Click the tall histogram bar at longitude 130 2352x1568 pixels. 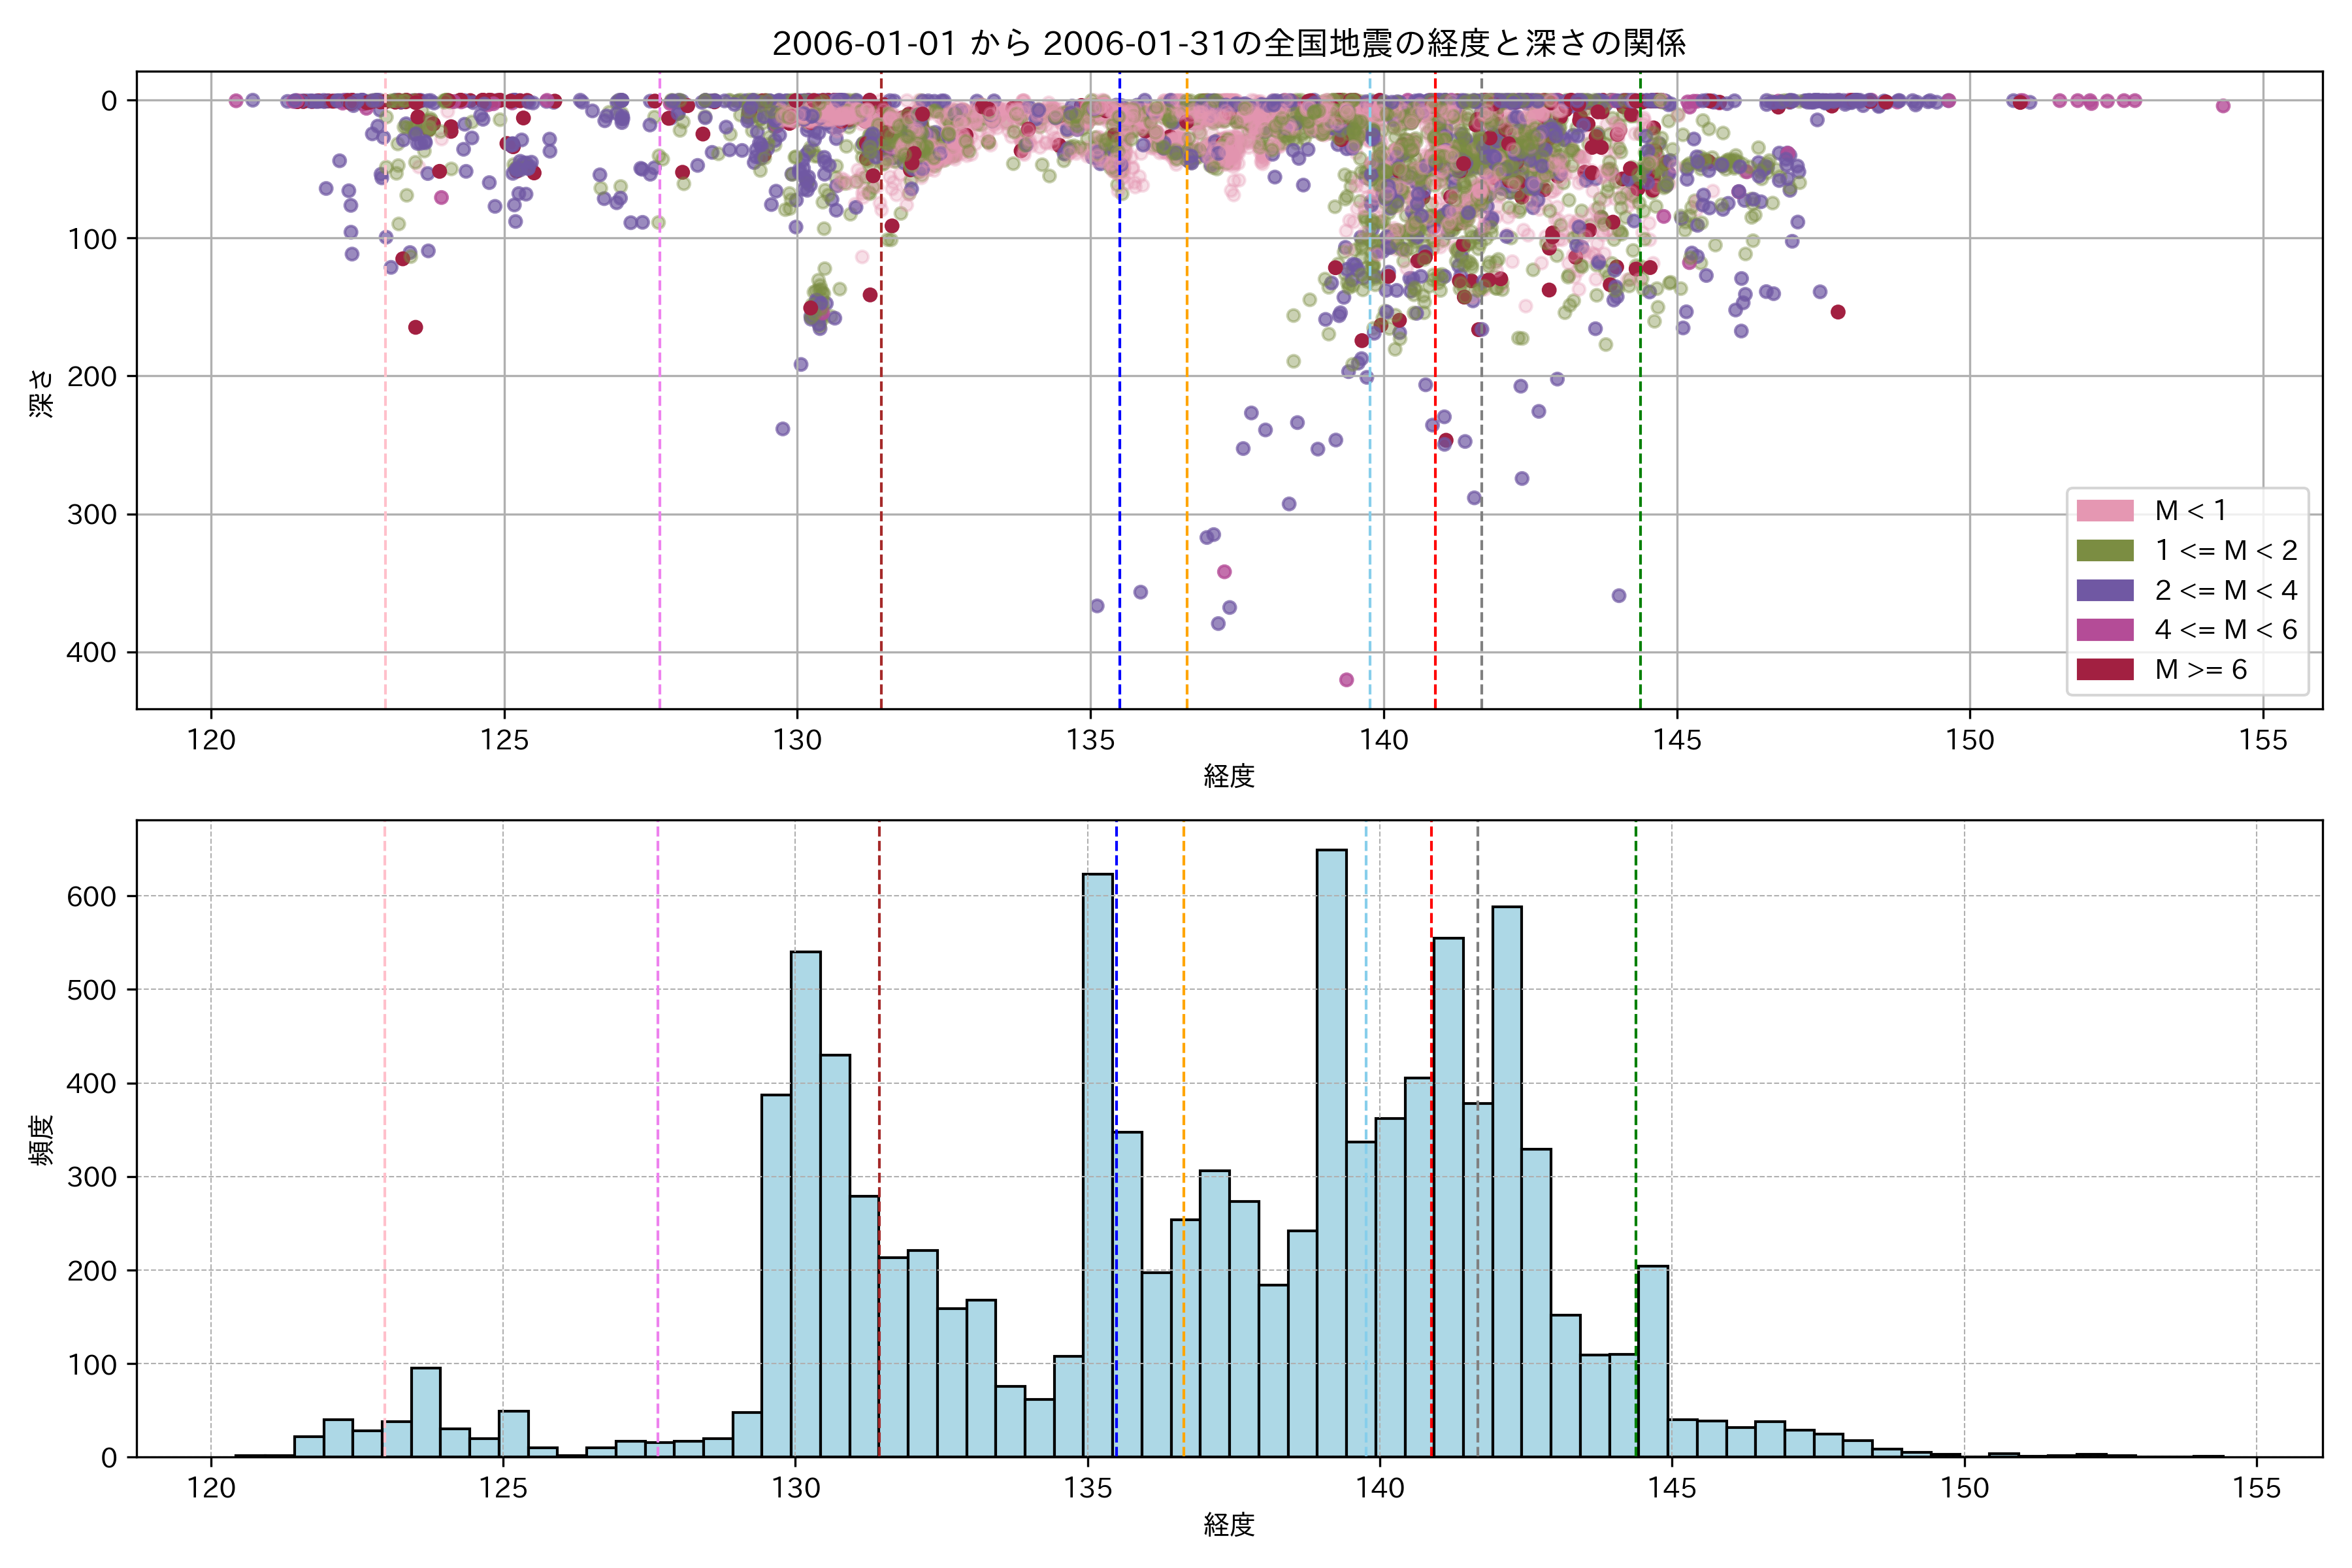pyautogui.click(x=805, y=1200)
